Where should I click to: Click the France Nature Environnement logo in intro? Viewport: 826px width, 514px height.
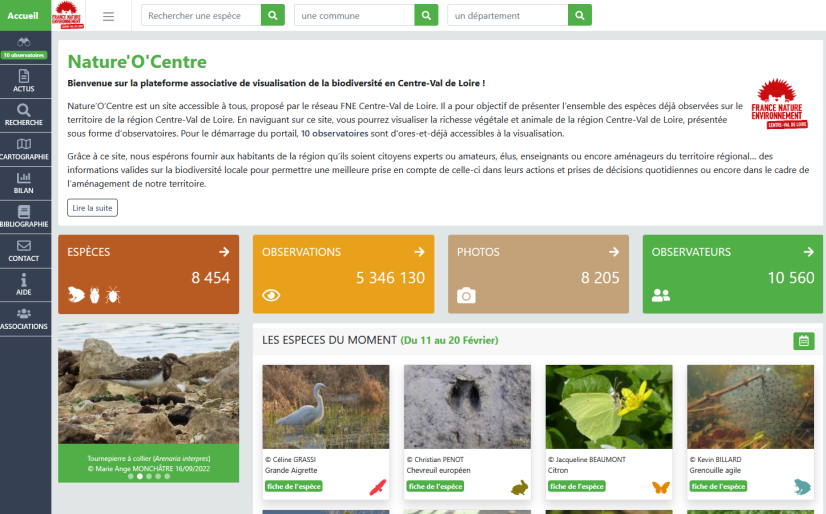pos(779,104)
